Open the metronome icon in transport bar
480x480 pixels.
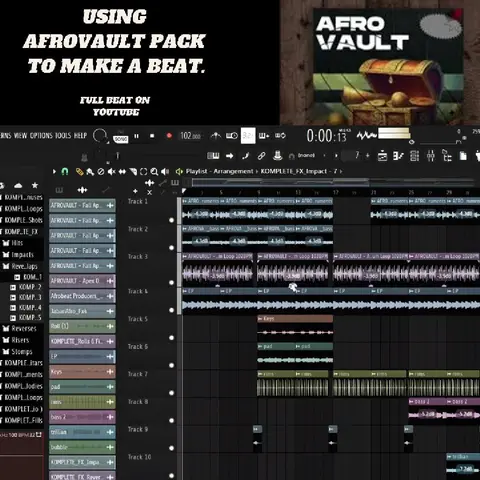tap(216, 136)
